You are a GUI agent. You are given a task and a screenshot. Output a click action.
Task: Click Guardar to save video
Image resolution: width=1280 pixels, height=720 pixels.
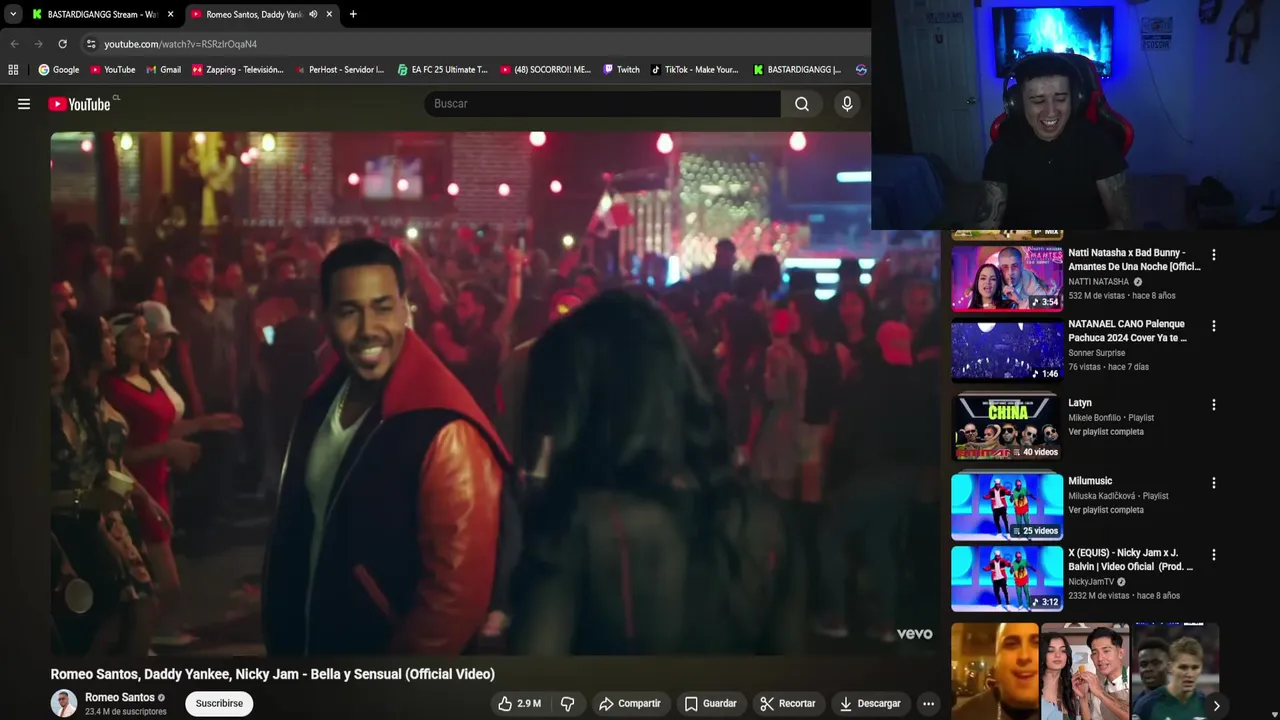pyautogui.click(x=711, y=704)
